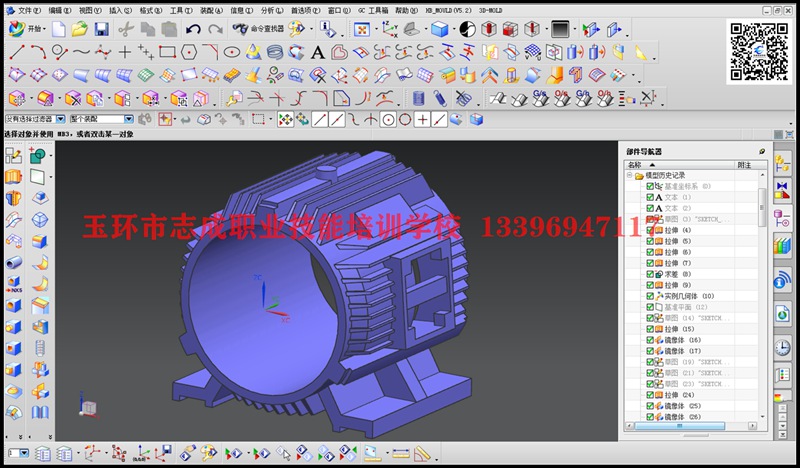
Task: Click the Fit view icon
Action: 362,30
